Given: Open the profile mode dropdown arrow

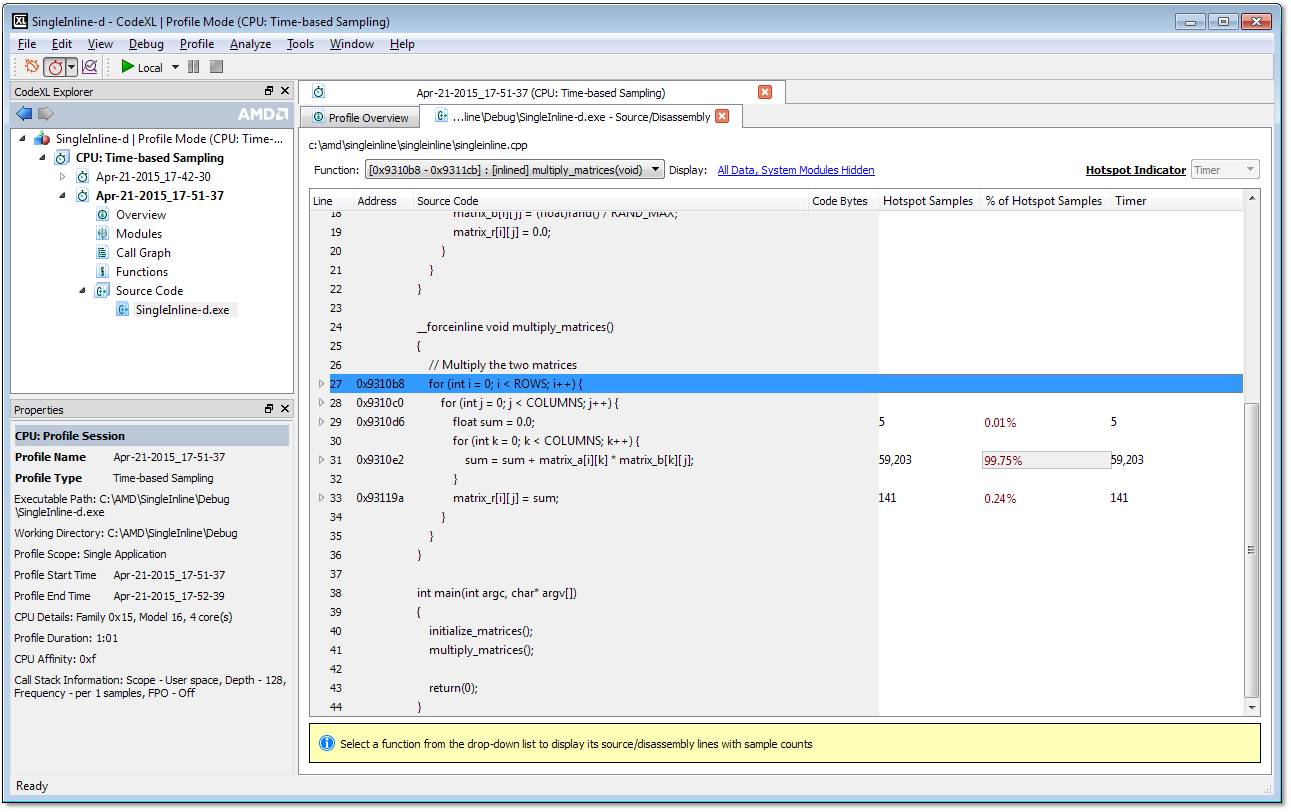Looking at the screenshot, I should coord(71,67).
